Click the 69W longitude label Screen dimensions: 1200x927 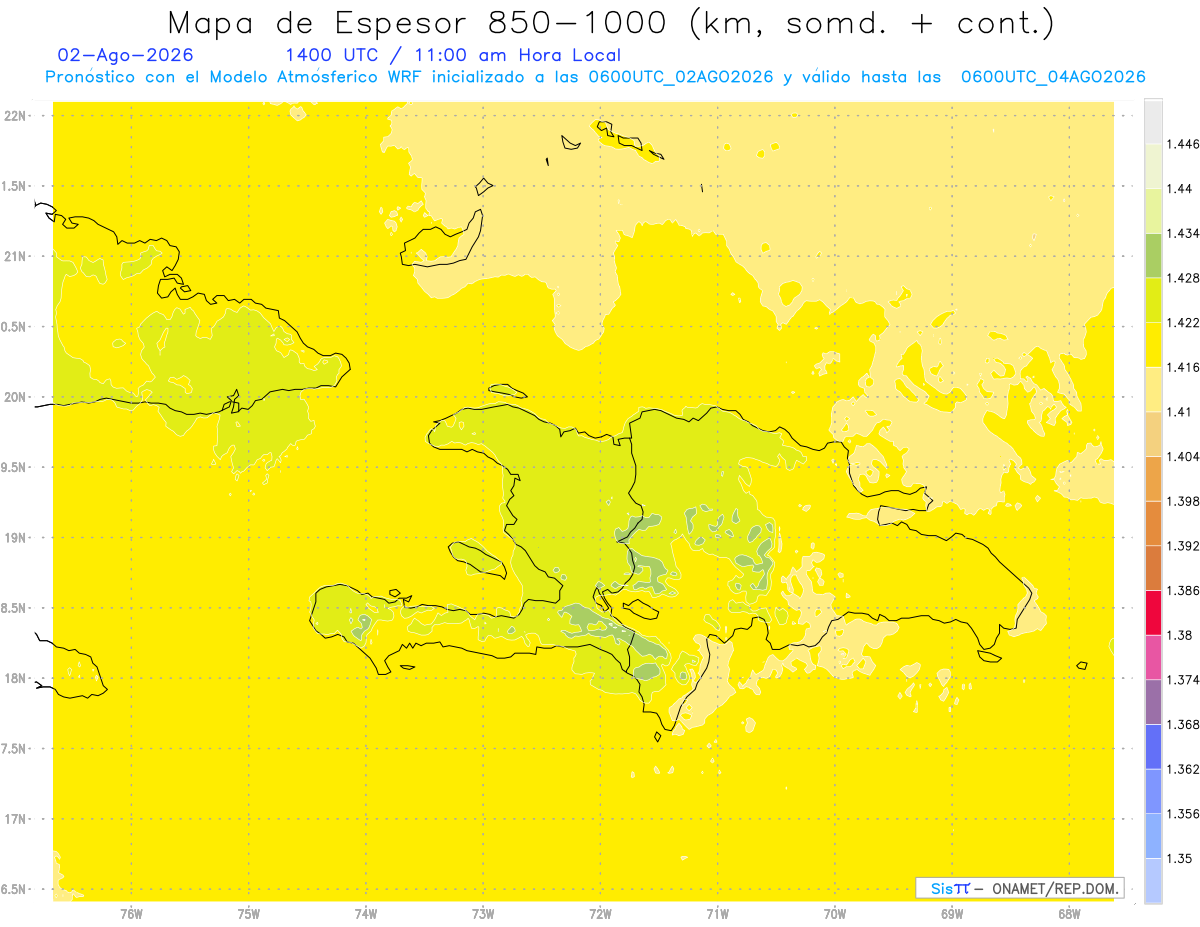[952, 914]
